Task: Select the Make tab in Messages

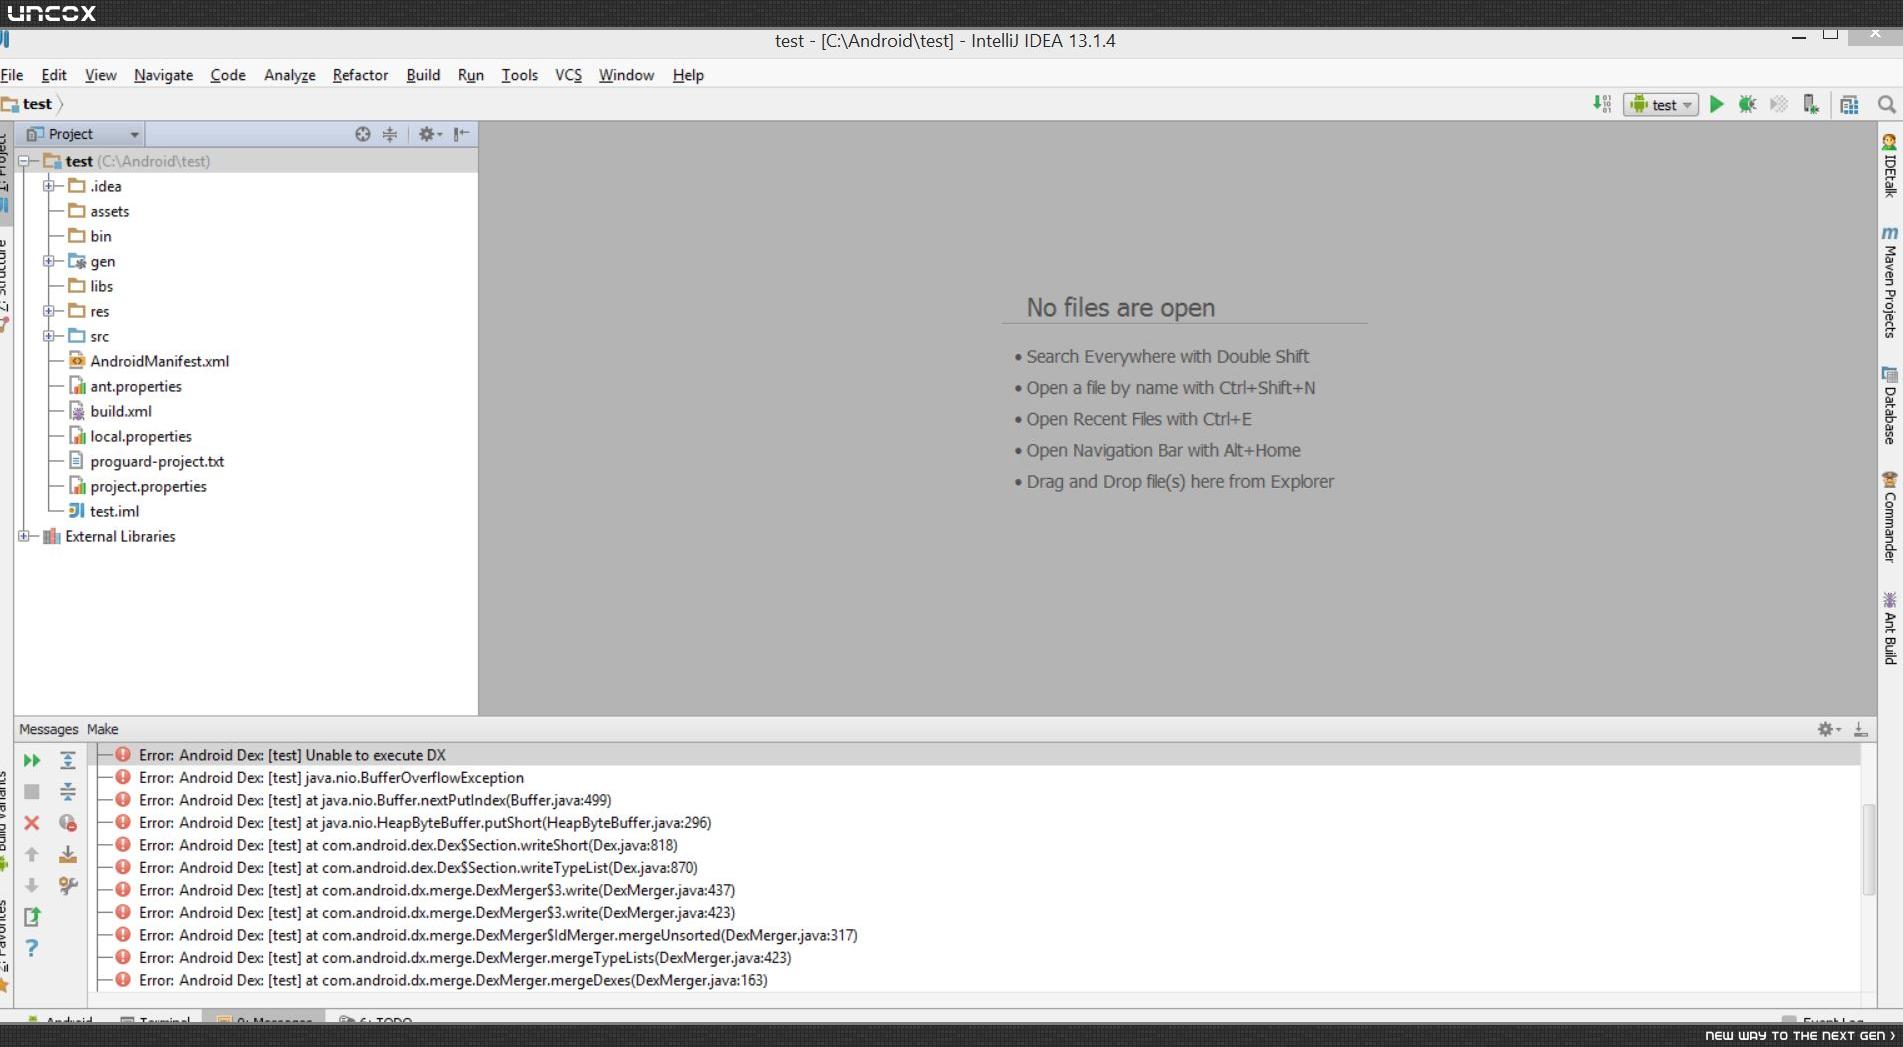Action: [102, 730]
